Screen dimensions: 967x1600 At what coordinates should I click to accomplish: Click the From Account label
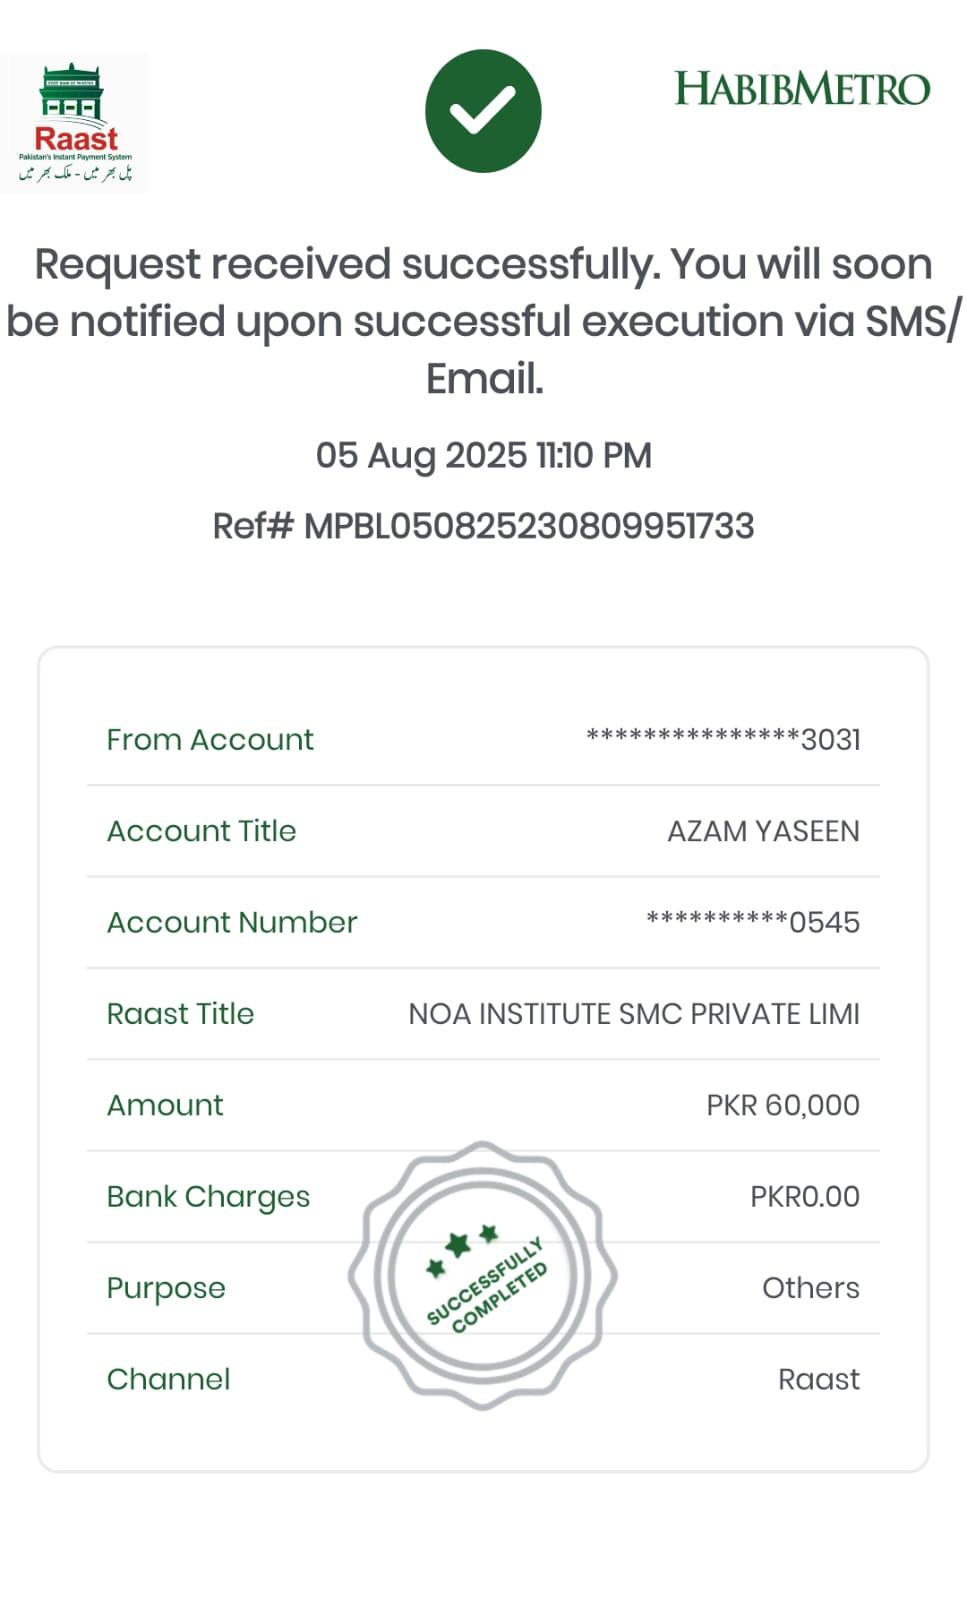click(210, 740)
